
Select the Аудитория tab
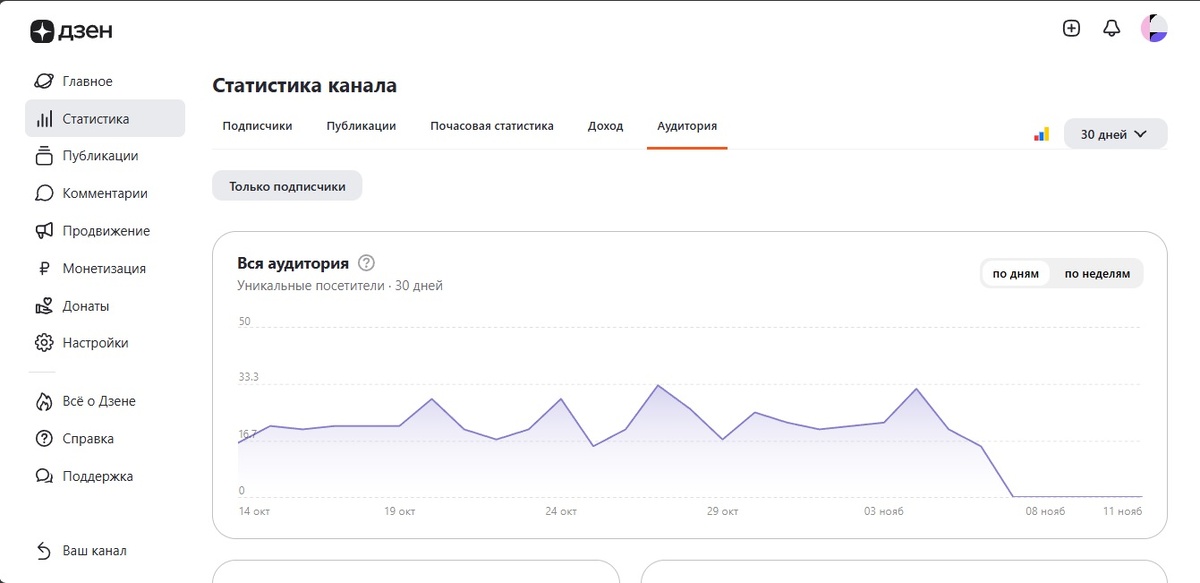coord(687,126)
